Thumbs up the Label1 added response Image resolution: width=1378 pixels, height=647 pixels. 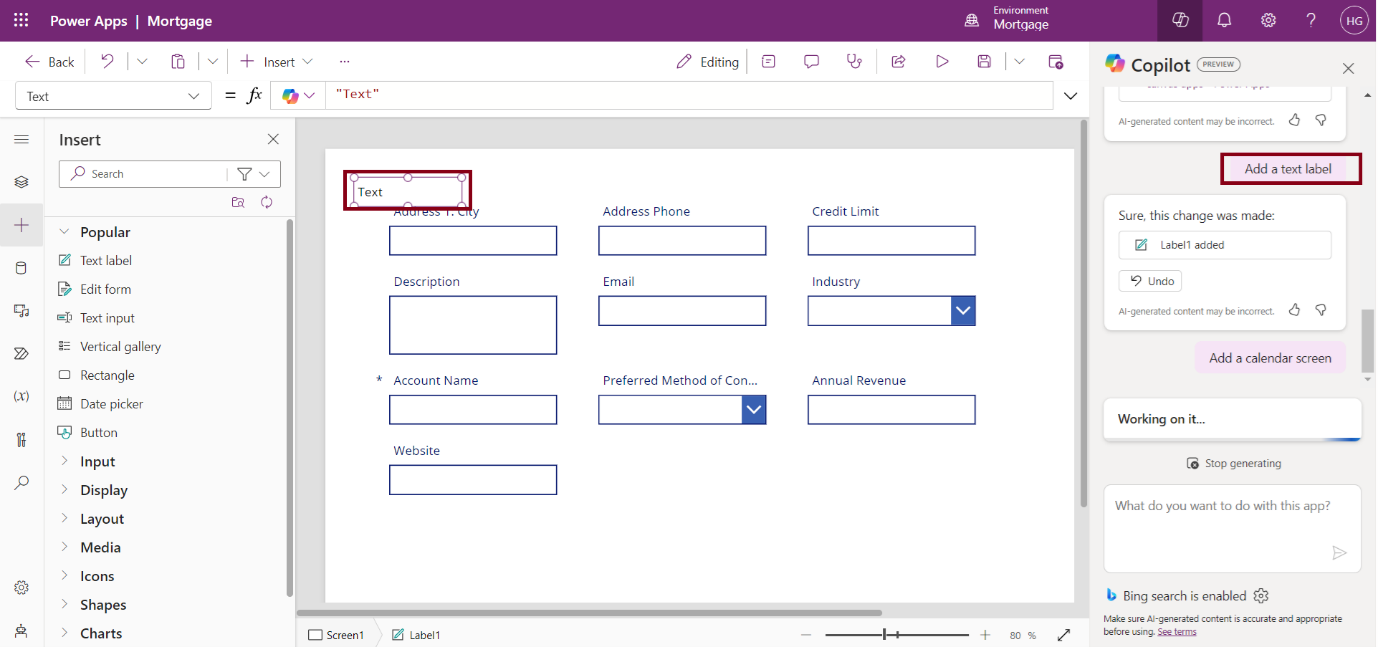point(1295,310)
